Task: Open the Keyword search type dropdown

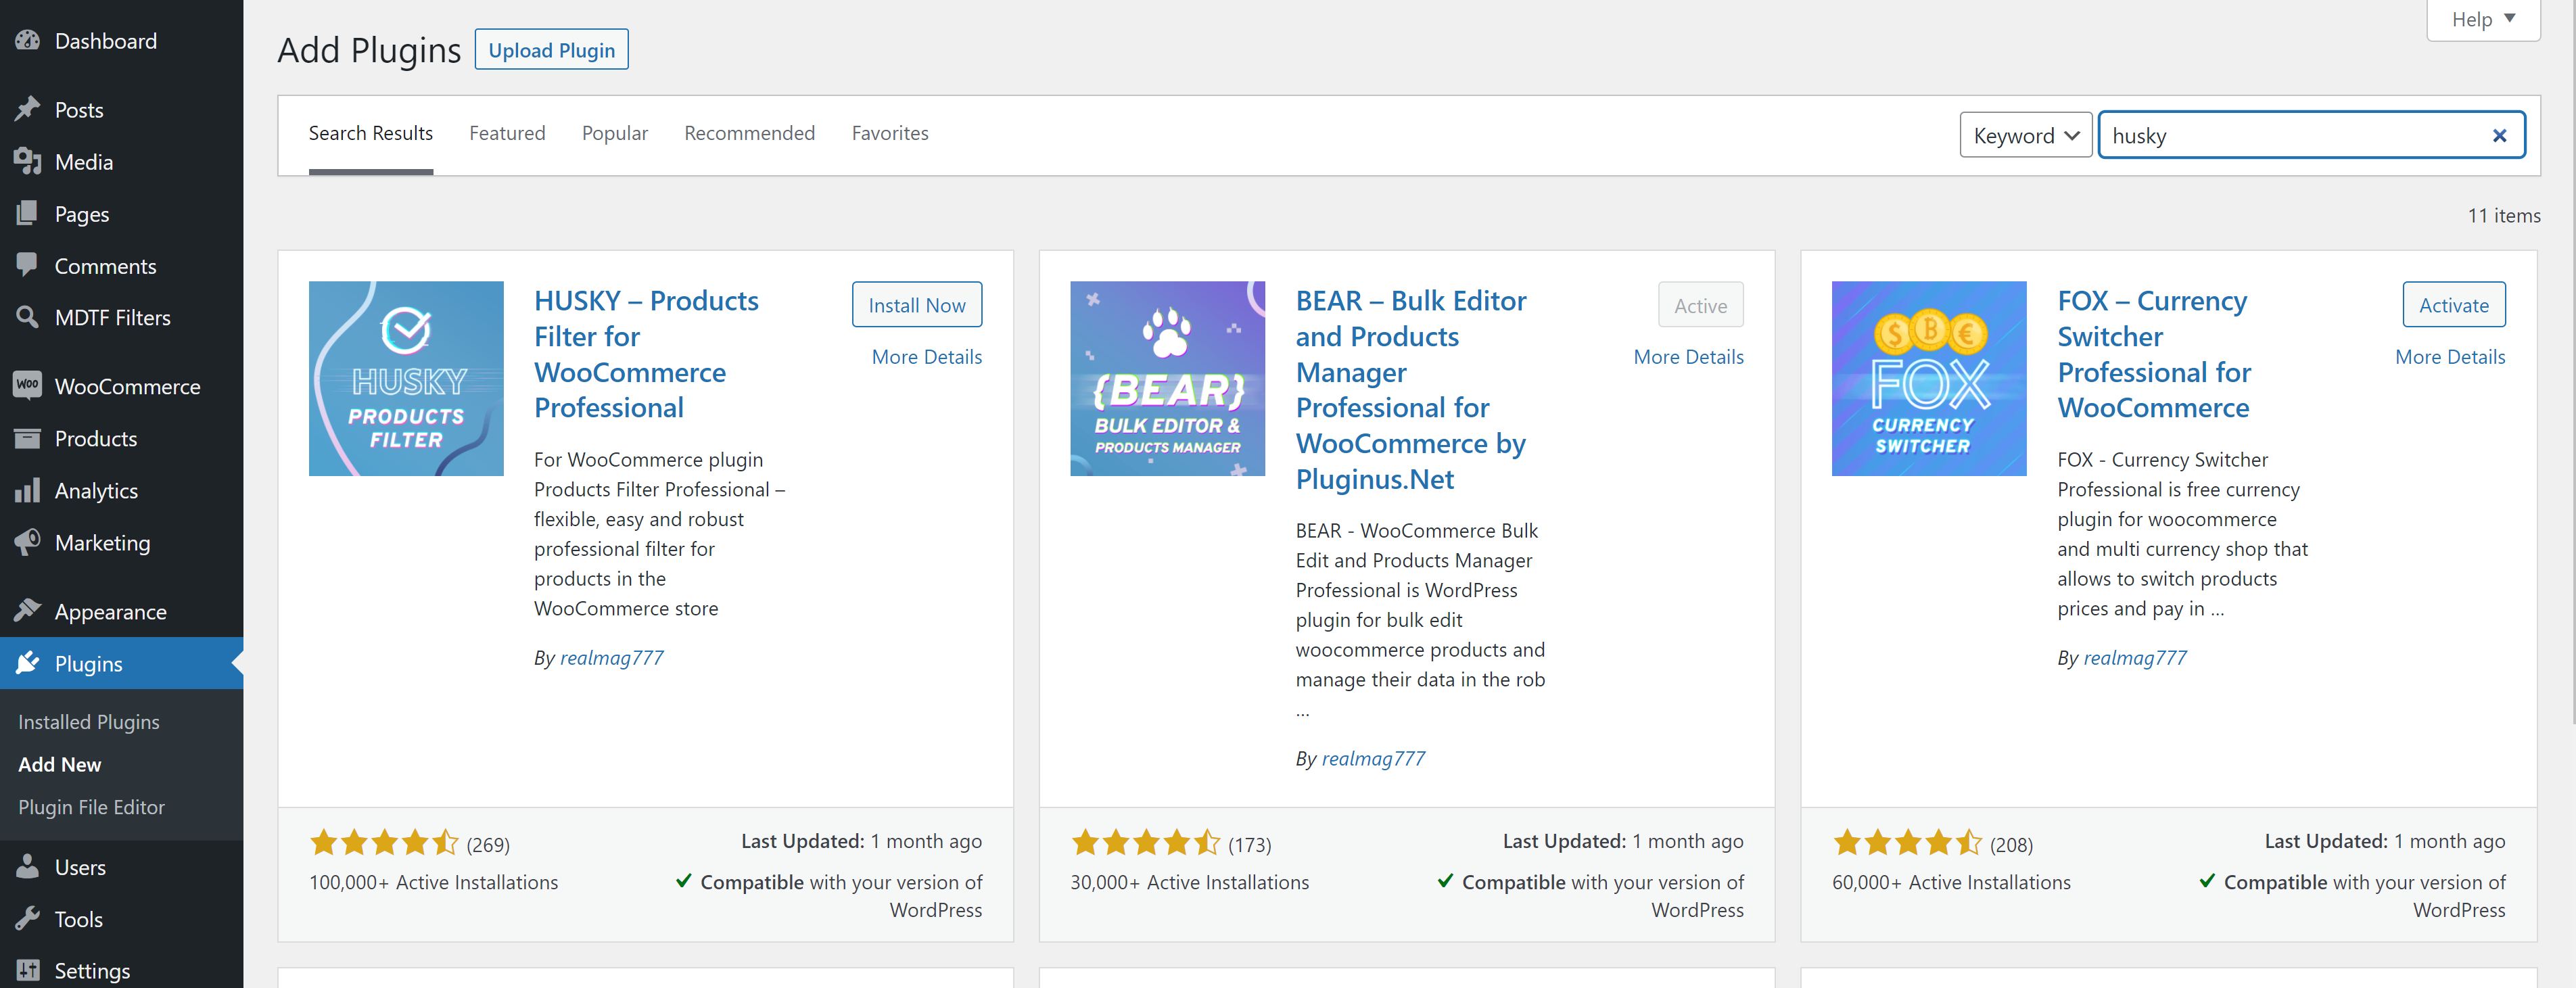Action: [2025, 135]
